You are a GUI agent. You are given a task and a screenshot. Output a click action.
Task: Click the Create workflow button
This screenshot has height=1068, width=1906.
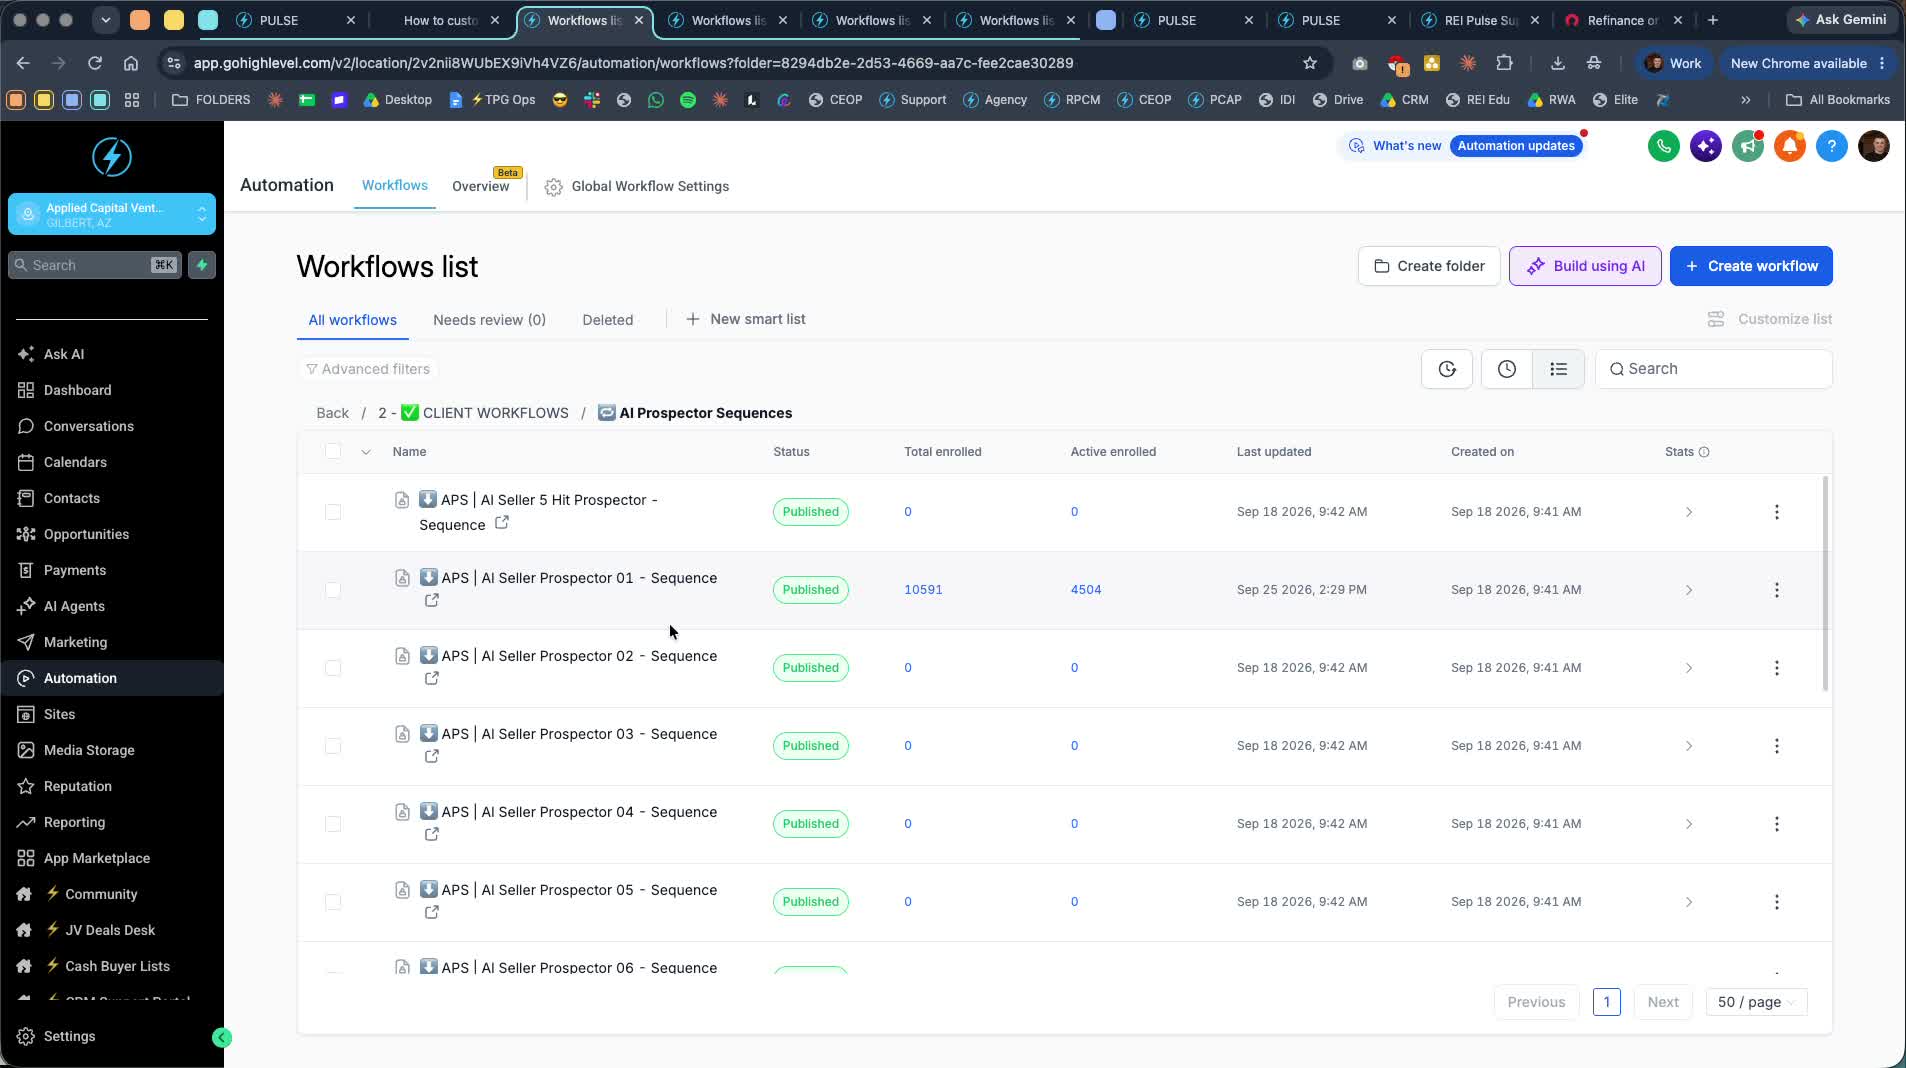click(1751, 266)
